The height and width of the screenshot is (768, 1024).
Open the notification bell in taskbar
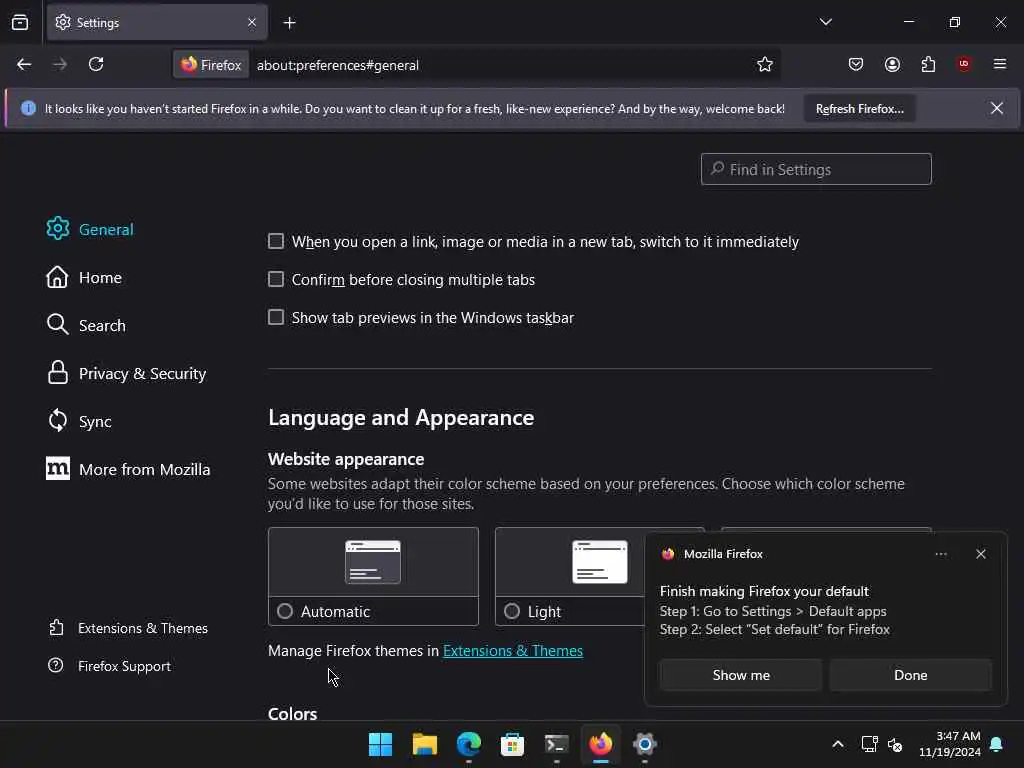click(x=997, y=744)
